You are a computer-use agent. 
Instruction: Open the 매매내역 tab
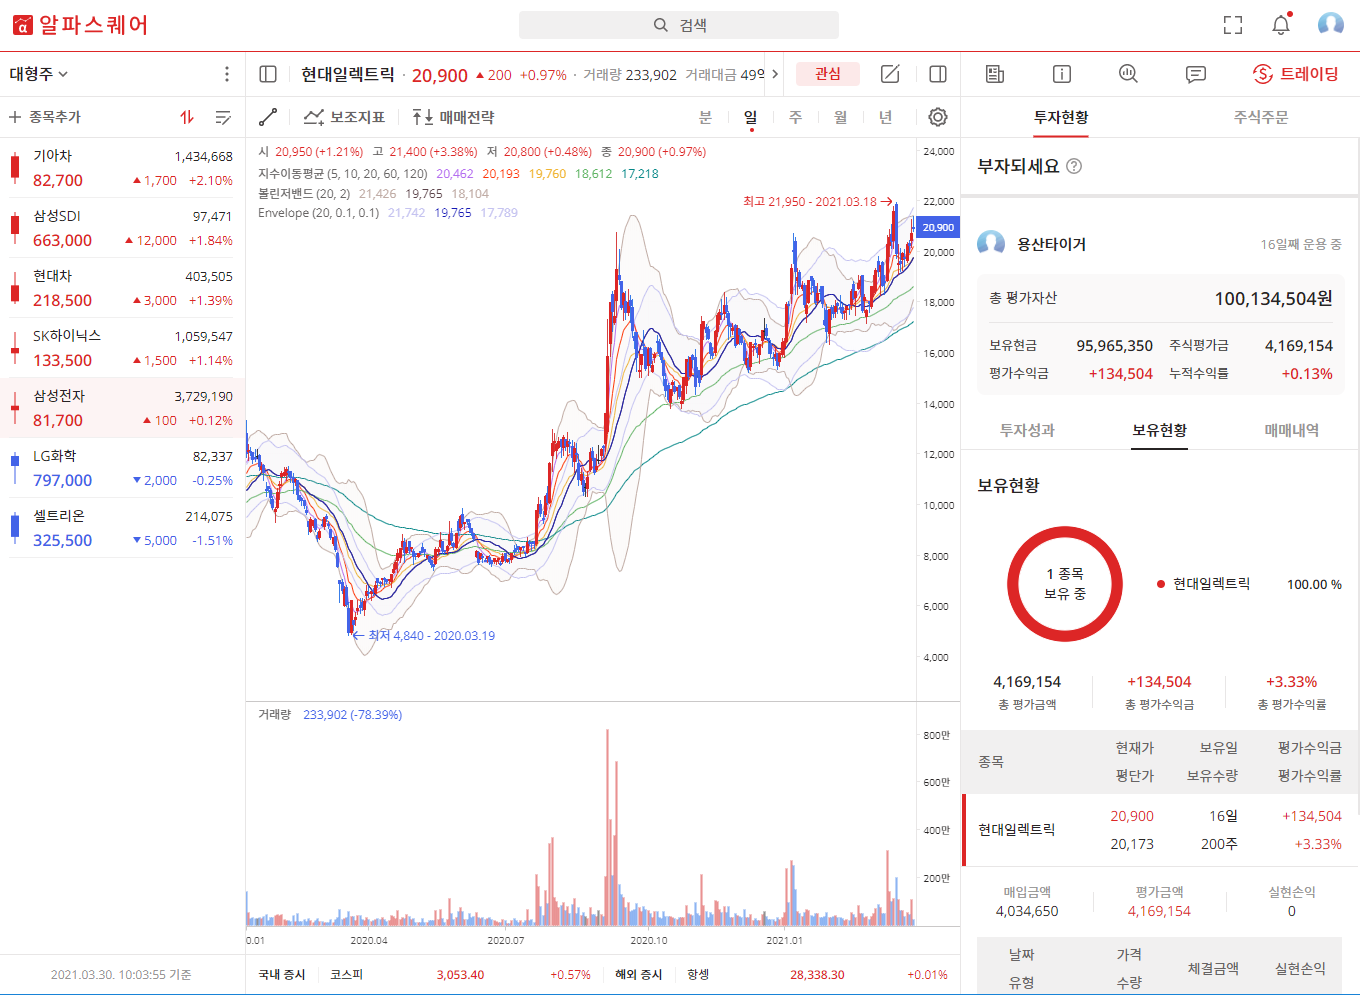click(x=1291, y=430)
